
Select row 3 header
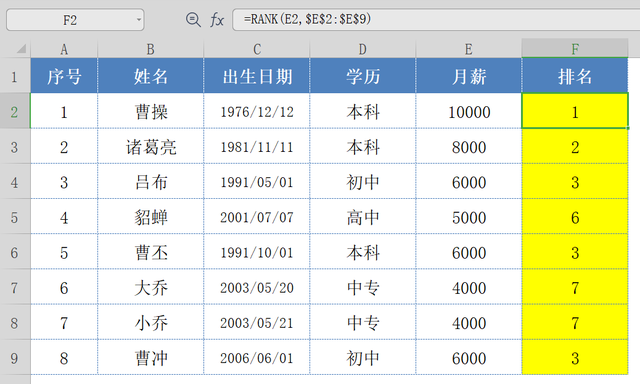point(15,146)
